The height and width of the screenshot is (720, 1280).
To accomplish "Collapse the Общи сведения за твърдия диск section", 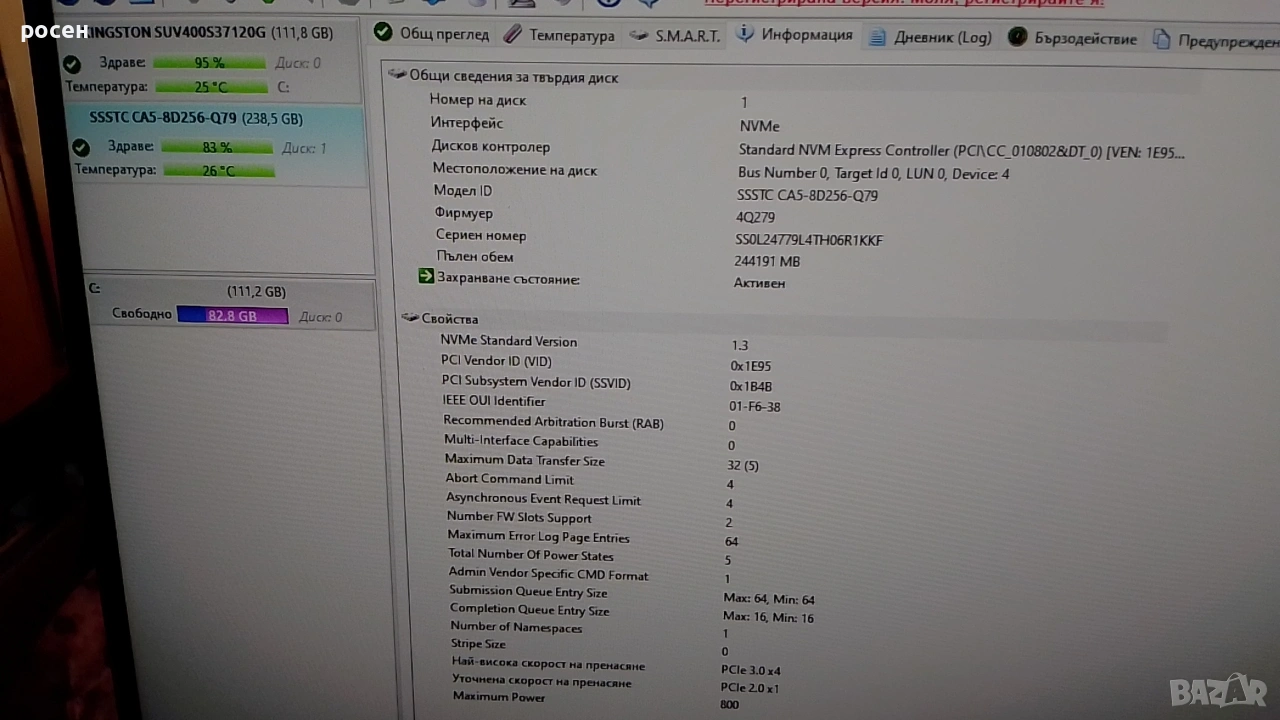I will [396, 75].
